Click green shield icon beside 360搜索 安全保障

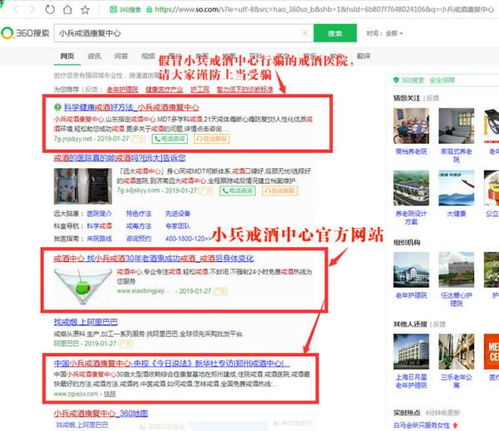(396, 80)
